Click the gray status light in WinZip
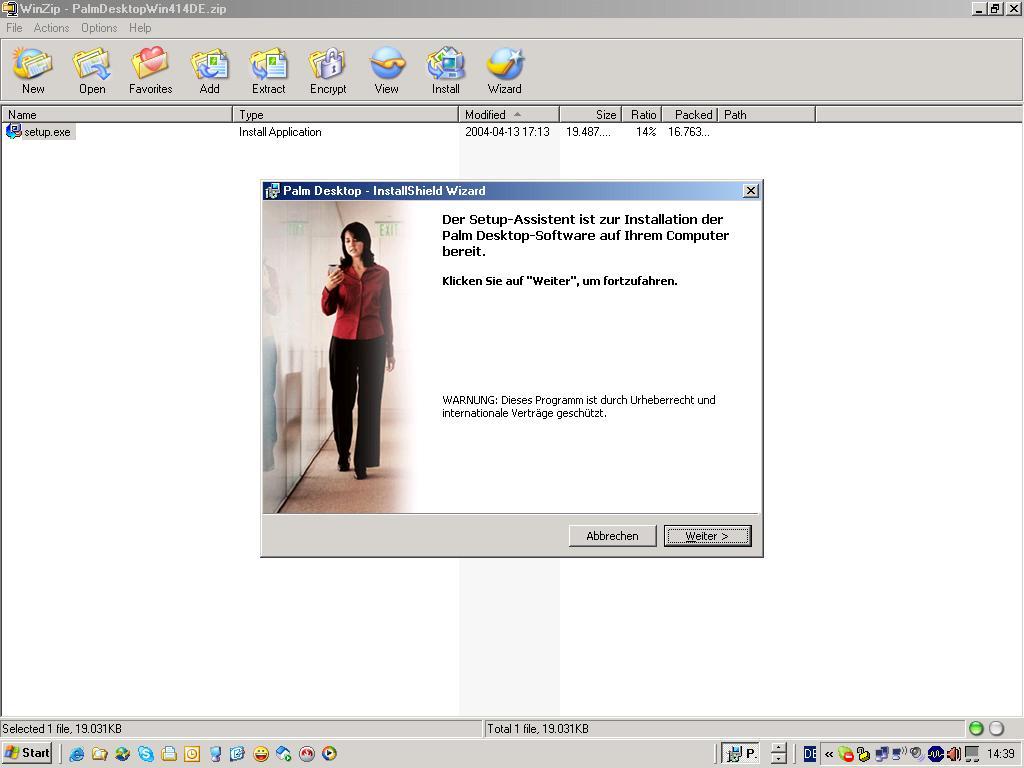The width and height of the screenshot is (1024, 768). tap(997, 728)
